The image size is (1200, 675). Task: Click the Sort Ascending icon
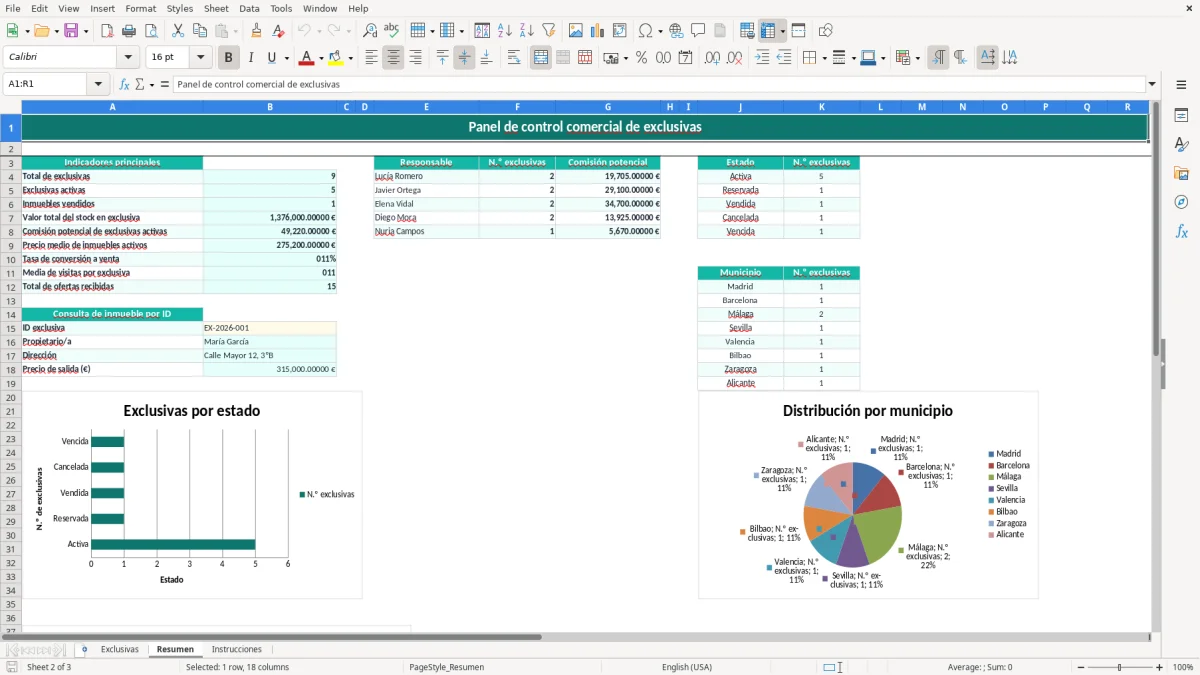pos(504,31)
